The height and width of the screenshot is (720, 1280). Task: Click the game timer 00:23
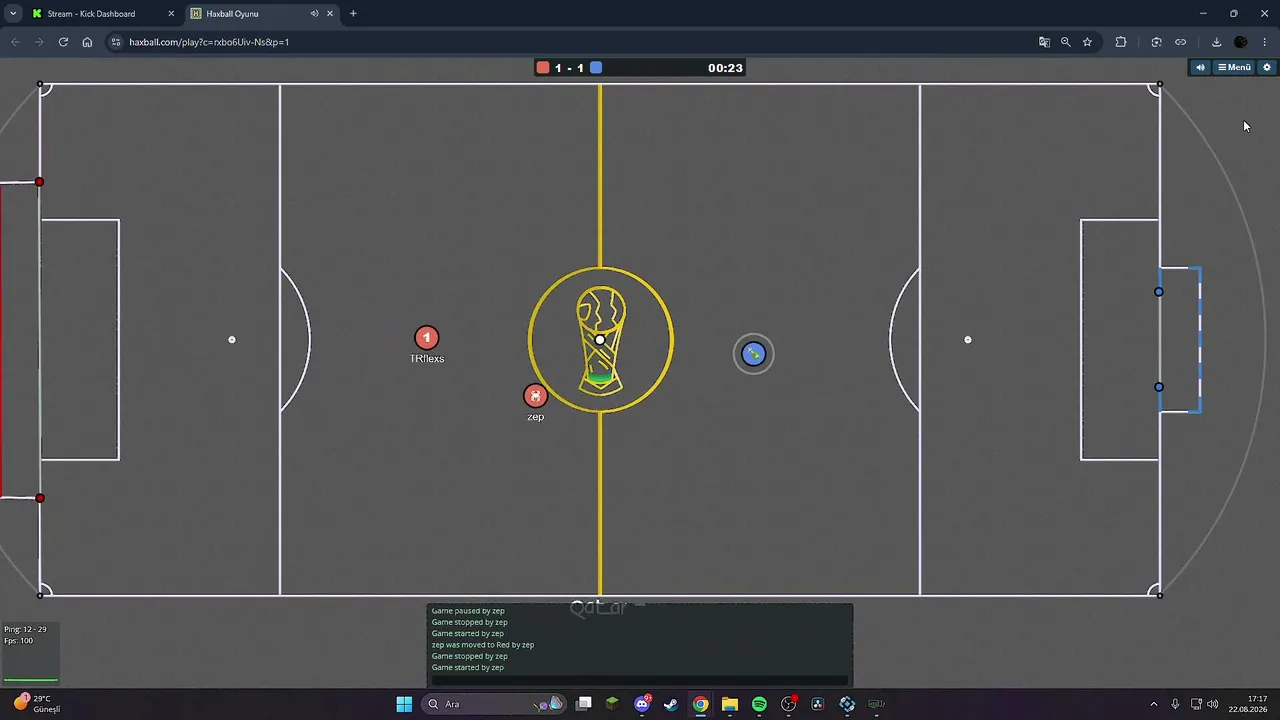725,68
